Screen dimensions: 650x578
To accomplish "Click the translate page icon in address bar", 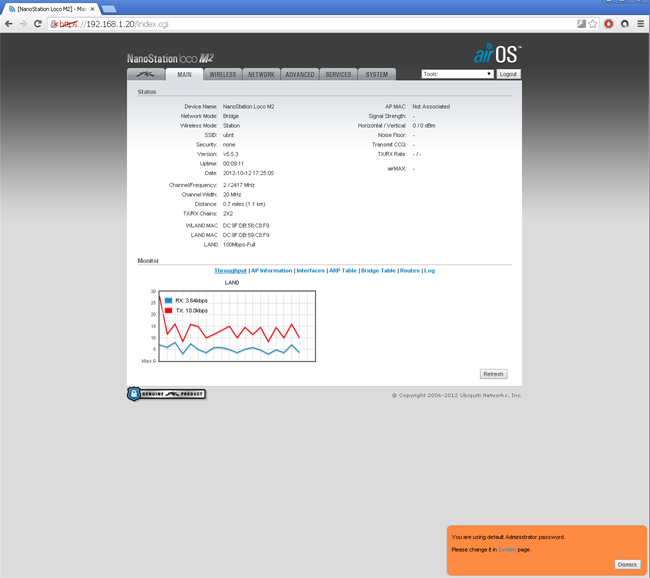I will (582, 24).
